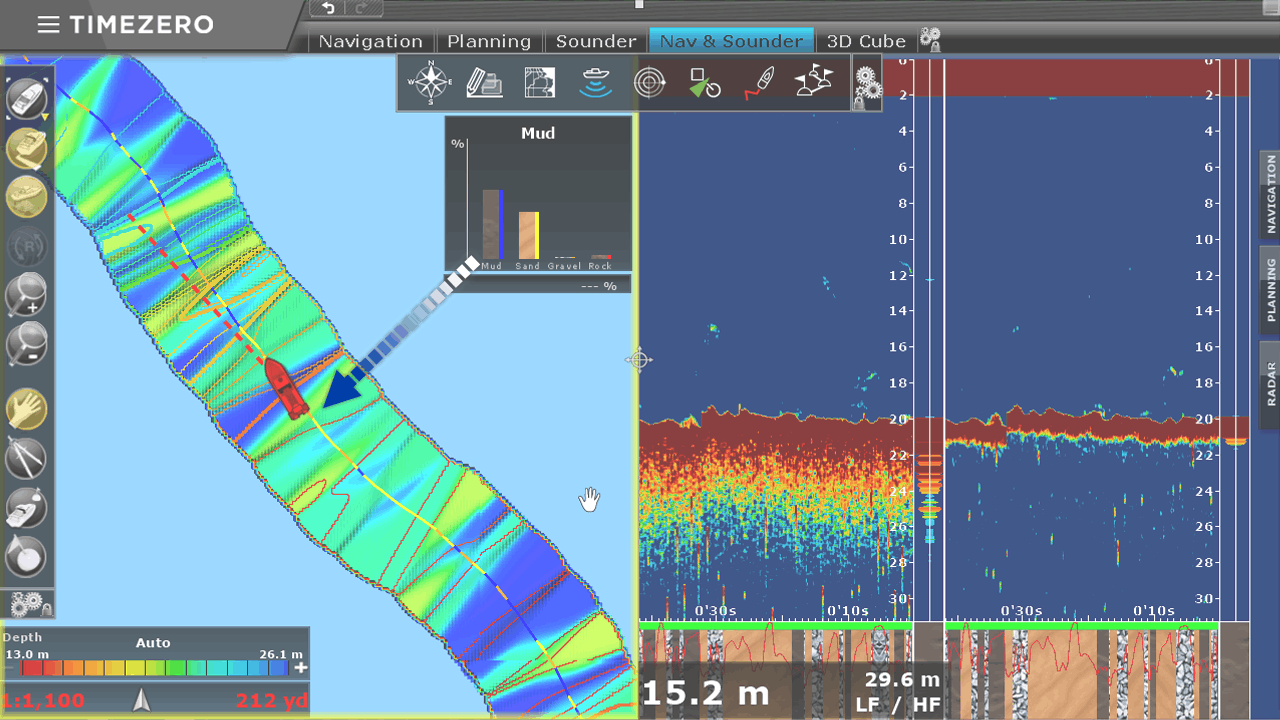The height and width of the screenshot is (720, 1280).
Task: Switch to the 3D Cube tab
Action: coord(866,41)
